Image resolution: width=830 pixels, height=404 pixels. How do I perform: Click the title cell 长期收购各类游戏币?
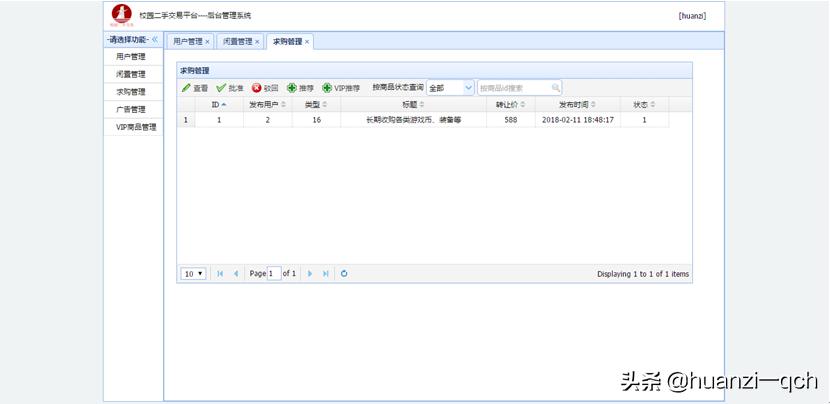[413, 120]
